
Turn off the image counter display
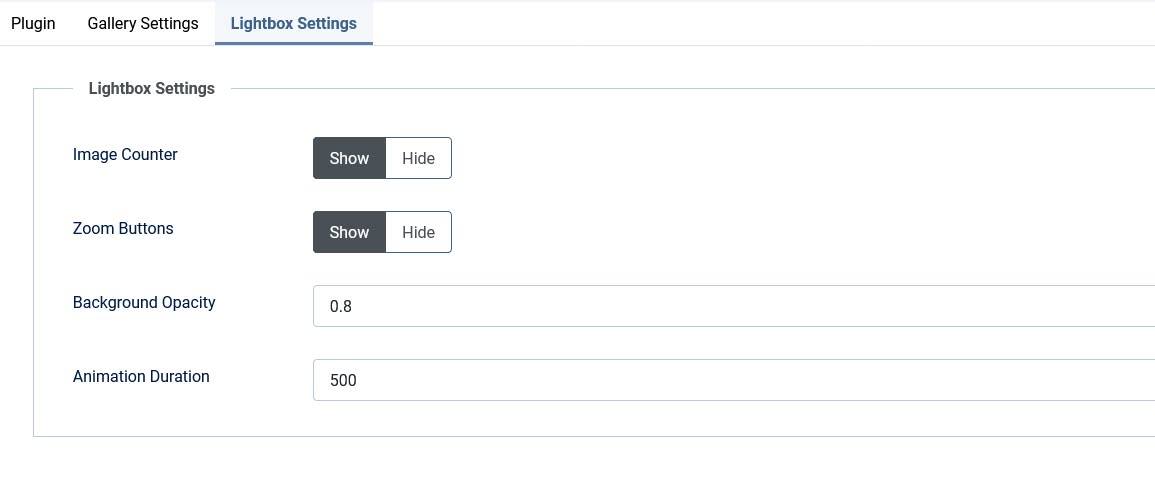pos(418,158)
